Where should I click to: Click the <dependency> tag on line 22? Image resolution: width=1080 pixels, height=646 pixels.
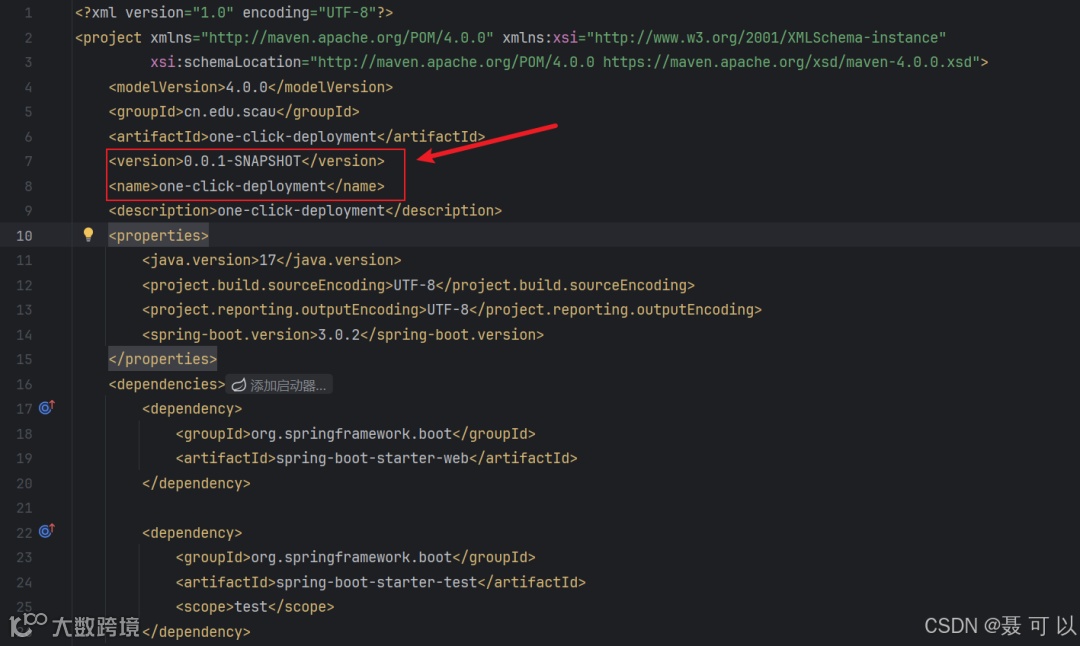coord(192,532)
